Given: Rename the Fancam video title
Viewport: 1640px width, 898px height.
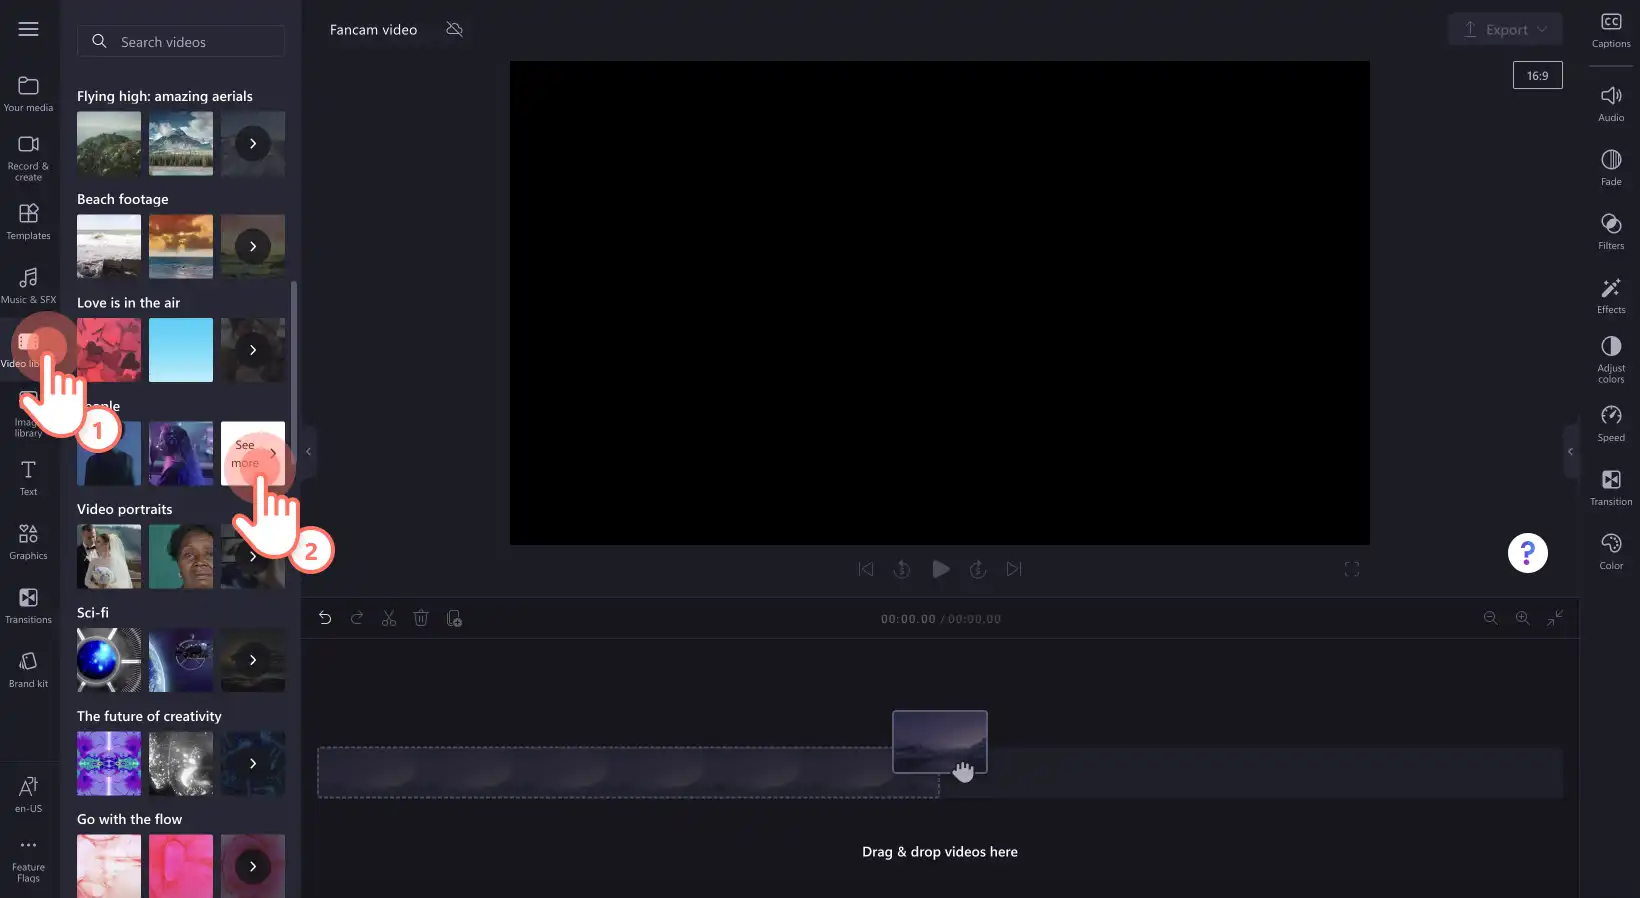Looking at the screenshot, I should pos(373,30).
